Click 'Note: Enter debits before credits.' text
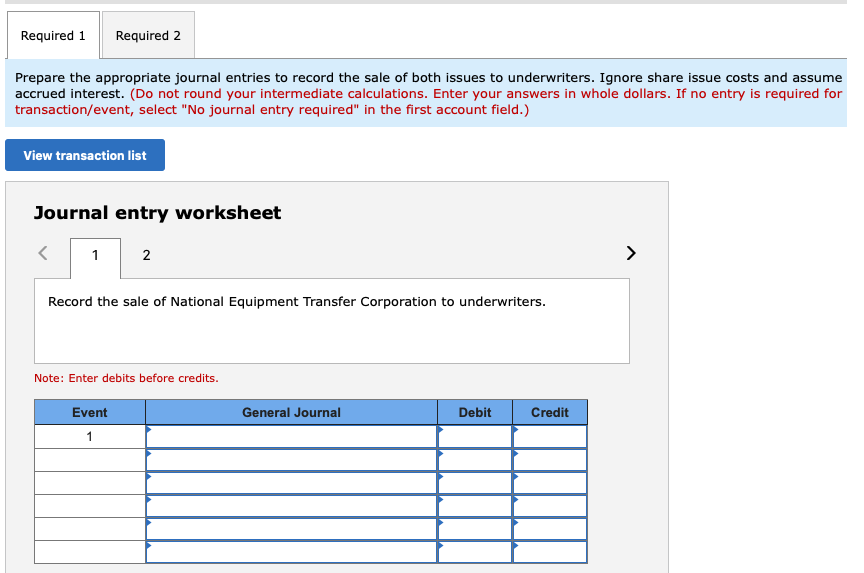The width and height of the screenshot is (864, 573). point(126,378)
